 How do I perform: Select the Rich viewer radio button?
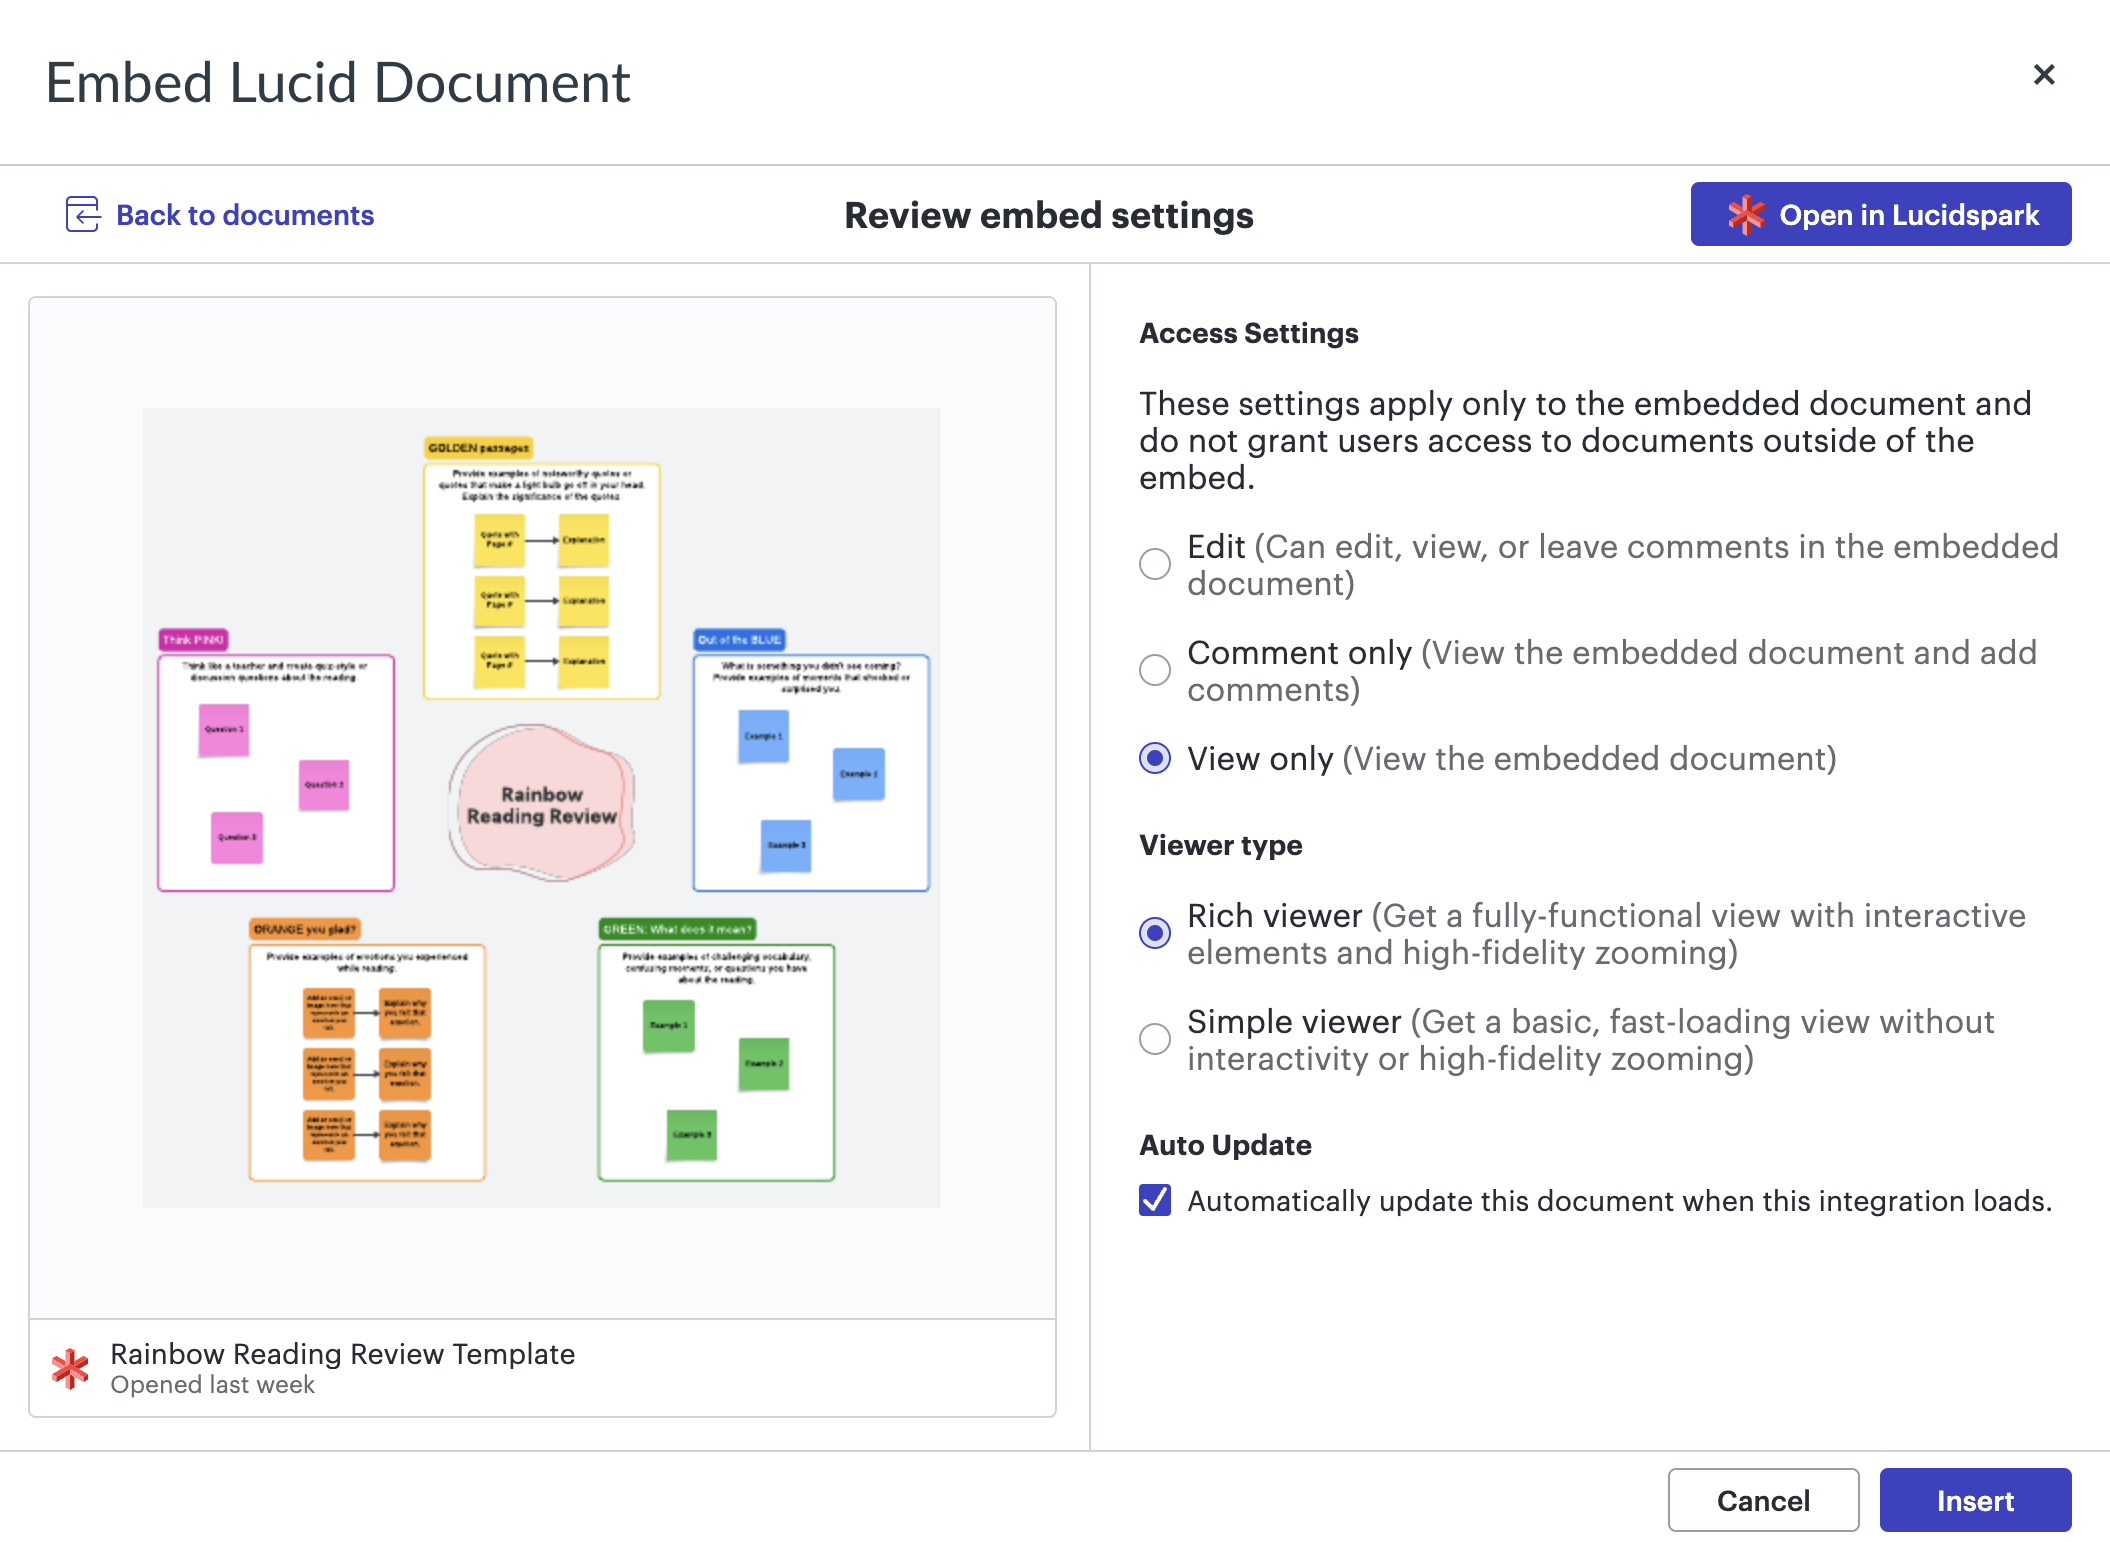1155,933
